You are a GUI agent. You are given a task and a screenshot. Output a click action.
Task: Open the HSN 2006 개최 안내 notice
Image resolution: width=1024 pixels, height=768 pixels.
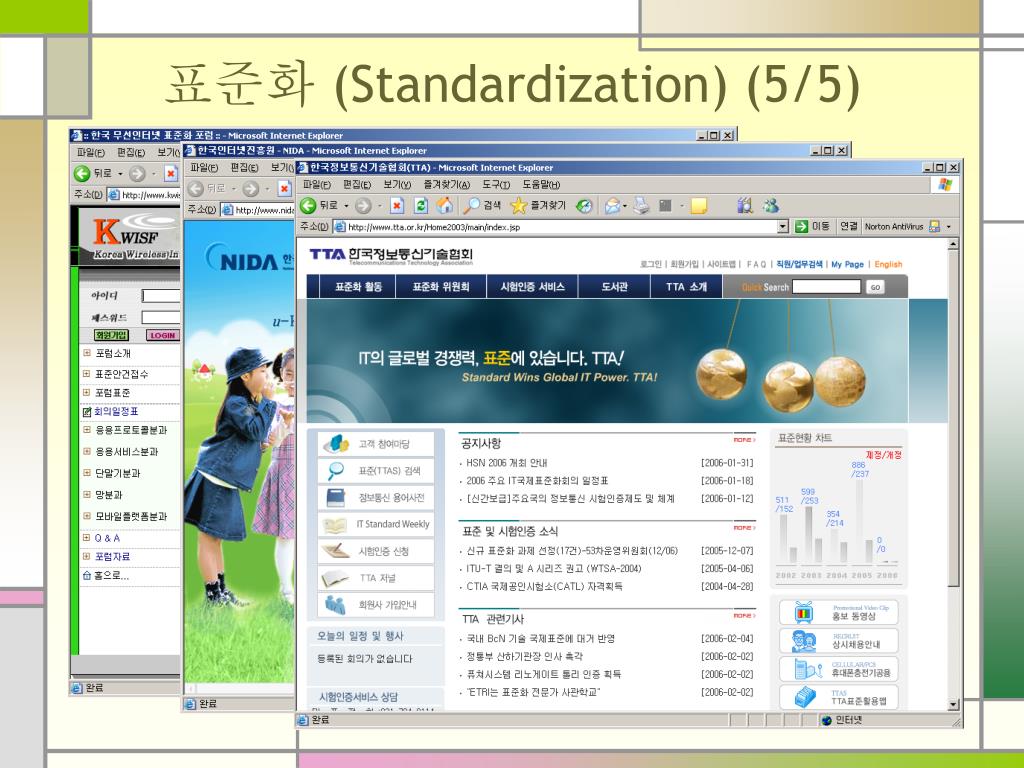(507, 462)
